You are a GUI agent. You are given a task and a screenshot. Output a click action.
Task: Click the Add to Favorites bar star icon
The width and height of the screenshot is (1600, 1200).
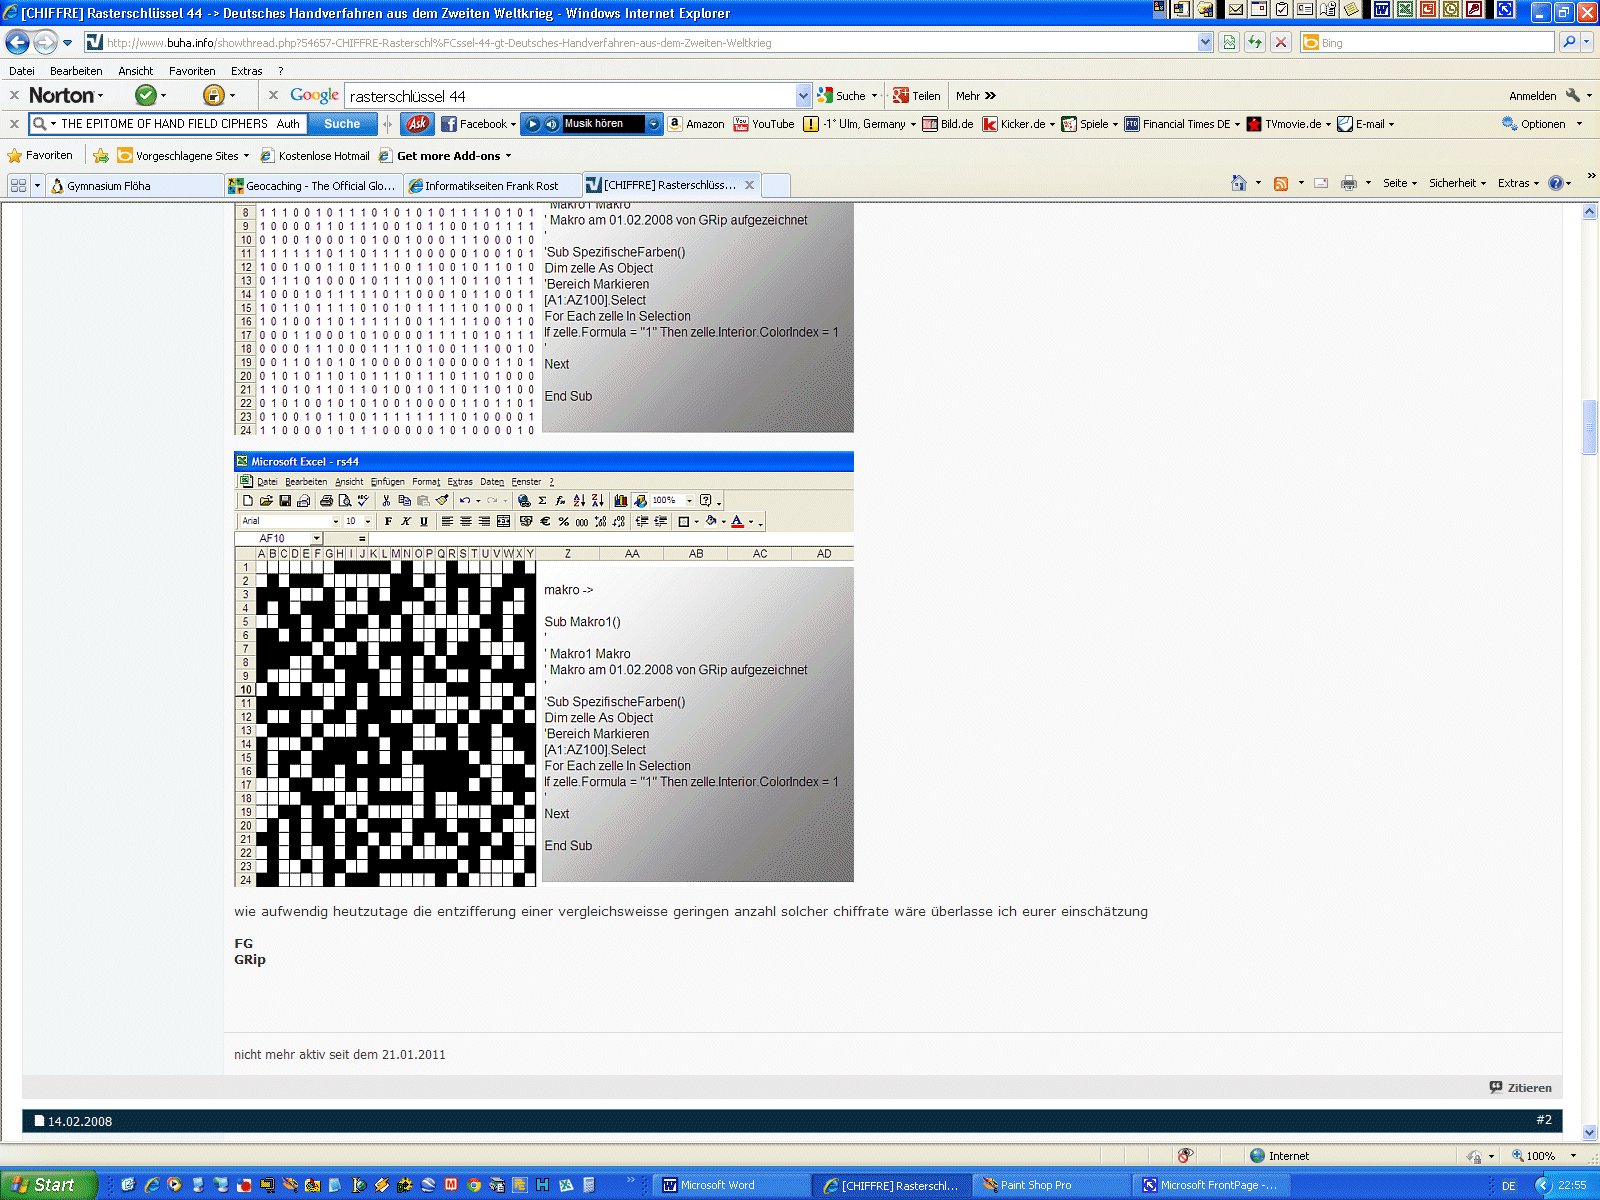pyautogui.click(x=101, y=155)
